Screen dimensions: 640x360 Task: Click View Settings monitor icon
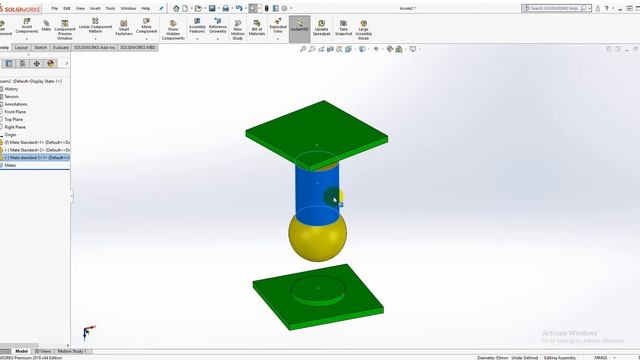tap(413, 49)
